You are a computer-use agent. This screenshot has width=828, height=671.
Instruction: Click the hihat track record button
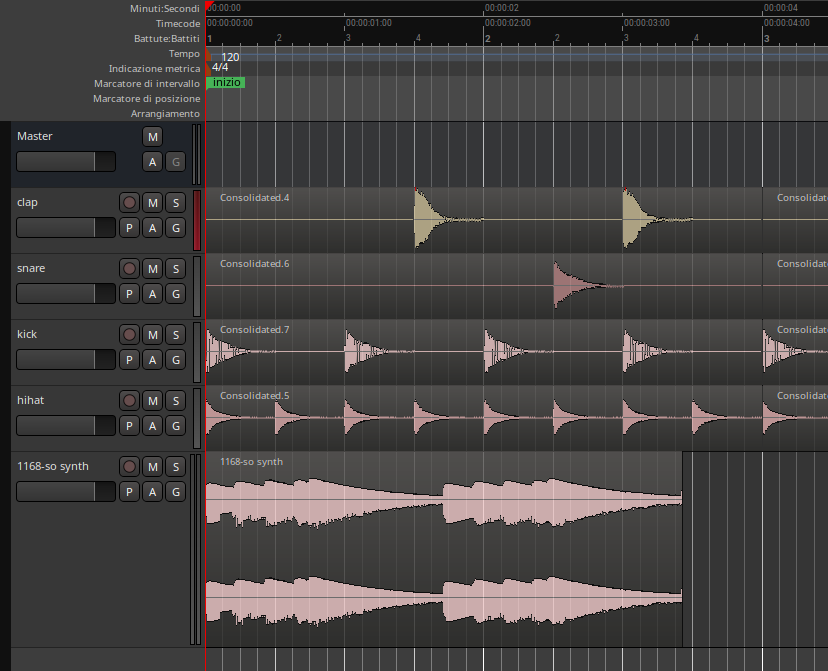point(129,401)
